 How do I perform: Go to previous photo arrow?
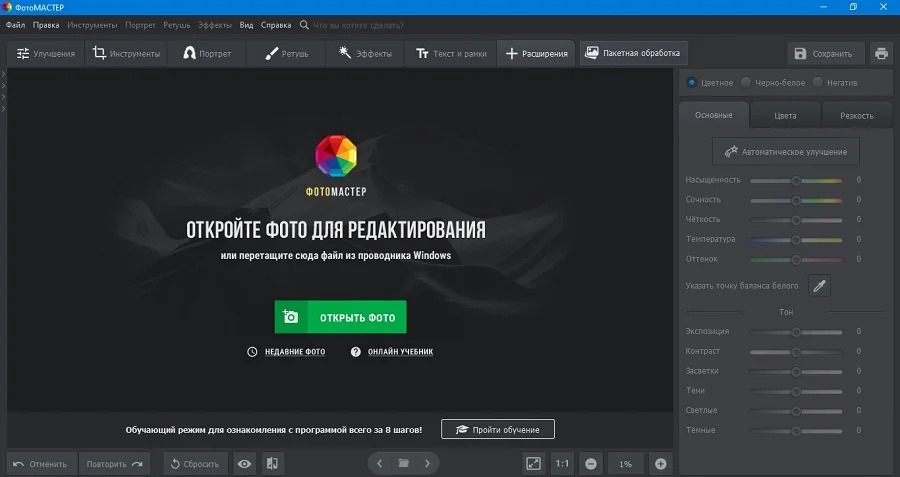tap(379, 463)
